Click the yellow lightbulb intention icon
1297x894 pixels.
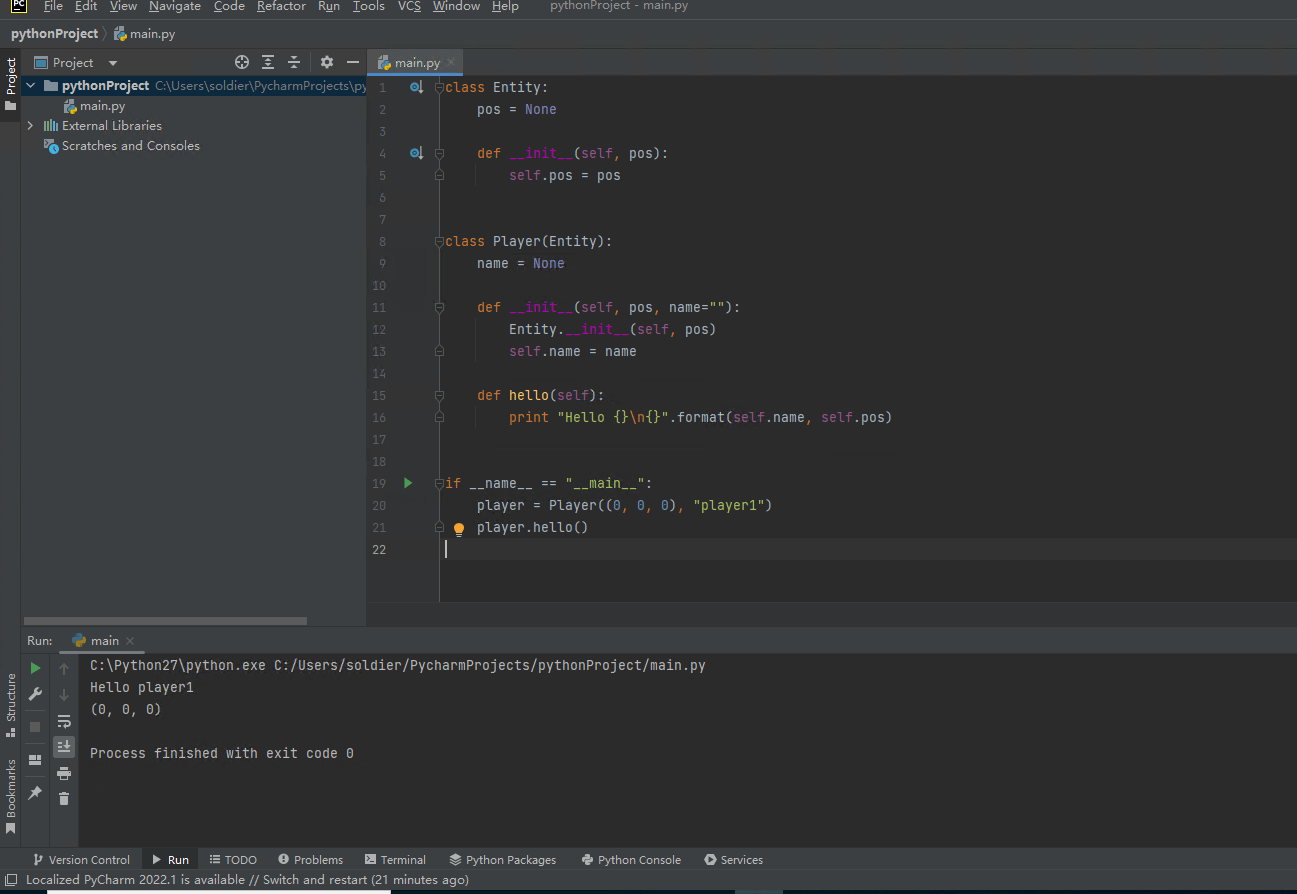[459, 529]
